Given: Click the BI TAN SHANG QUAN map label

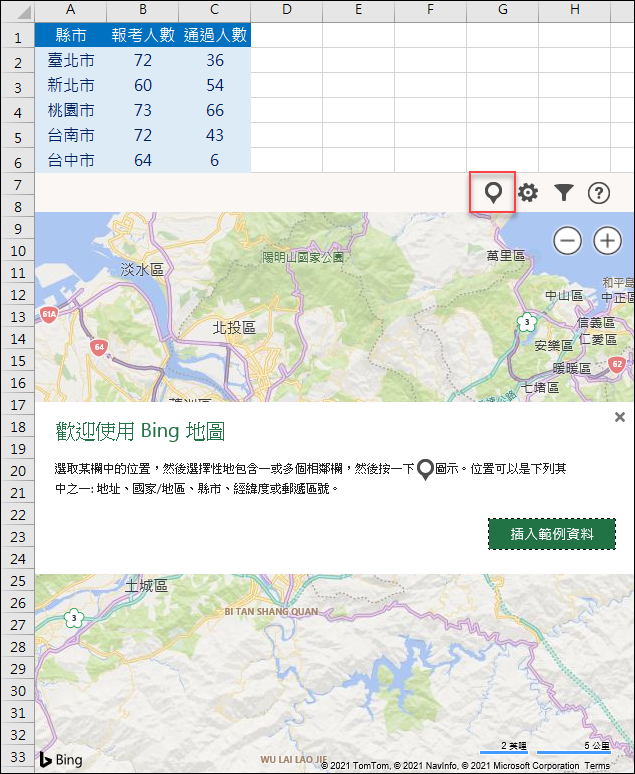Looking at the screenshot, I should pyautogui.click(x=271, y=611).
